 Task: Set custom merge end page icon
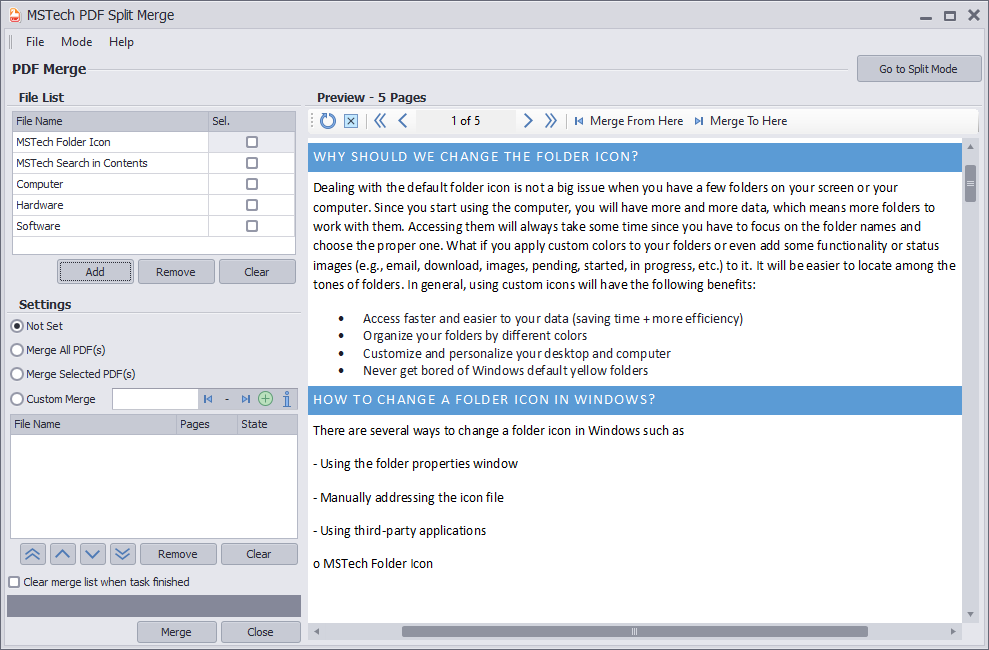click(245, 399)
